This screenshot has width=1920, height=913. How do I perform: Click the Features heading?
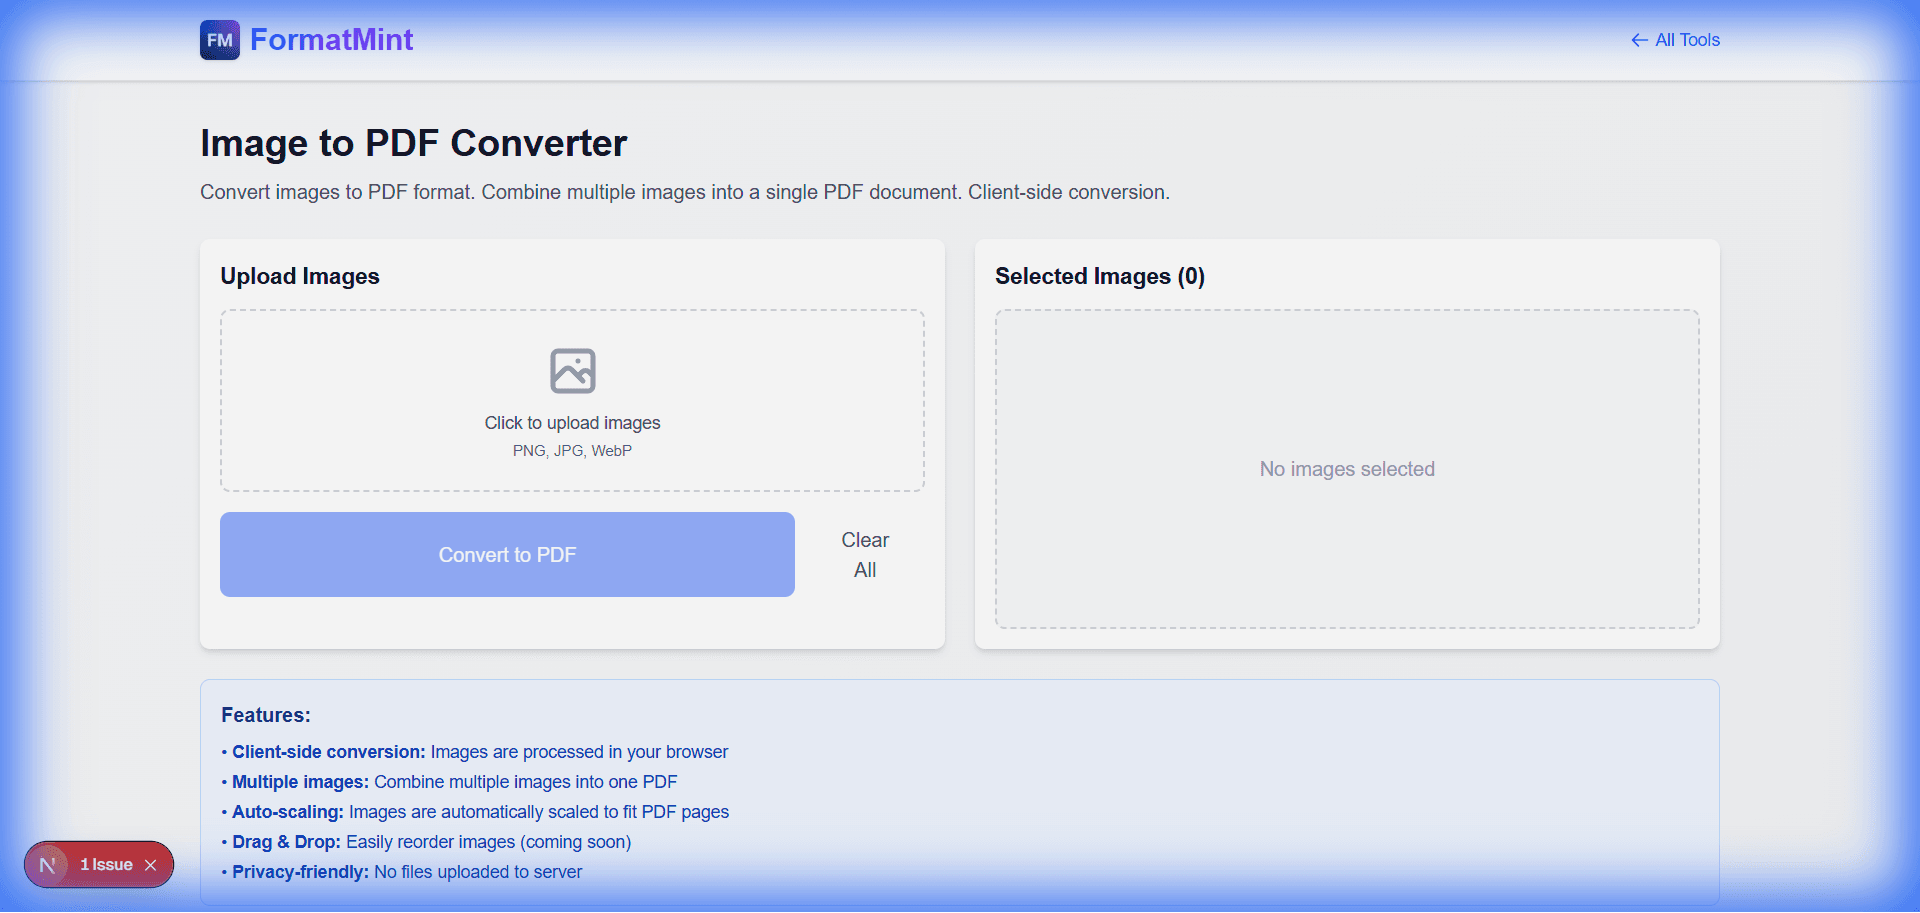click(266, 714)
